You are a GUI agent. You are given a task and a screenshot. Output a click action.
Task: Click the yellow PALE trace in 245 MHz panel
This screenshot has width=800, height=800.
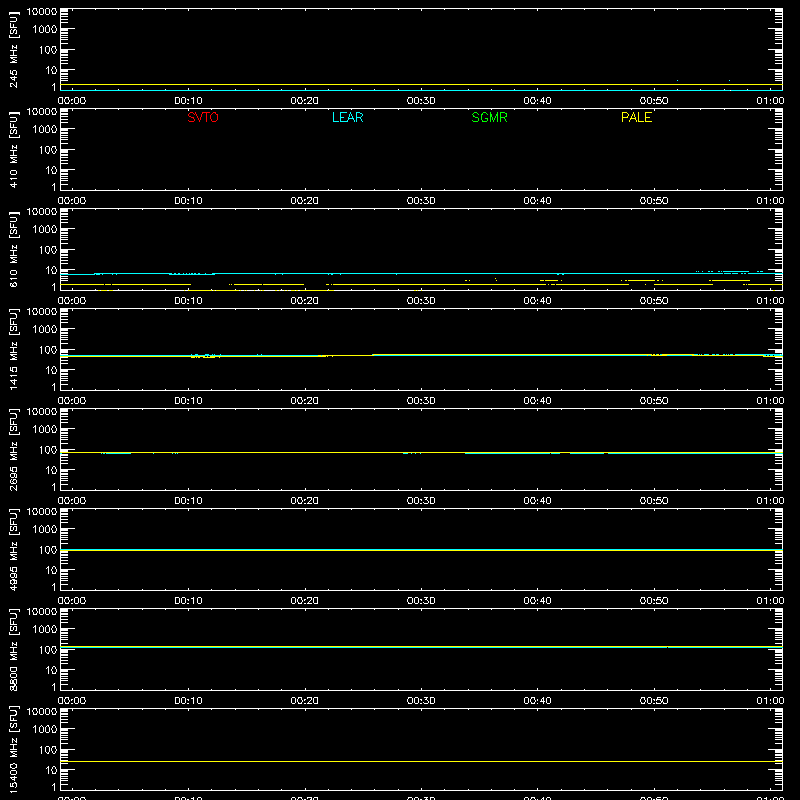point(421,85)
